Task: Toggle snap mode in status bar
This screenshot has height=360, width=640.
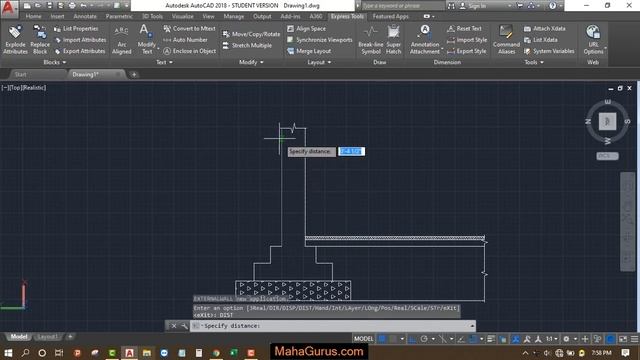Action: tap(393, 339)
